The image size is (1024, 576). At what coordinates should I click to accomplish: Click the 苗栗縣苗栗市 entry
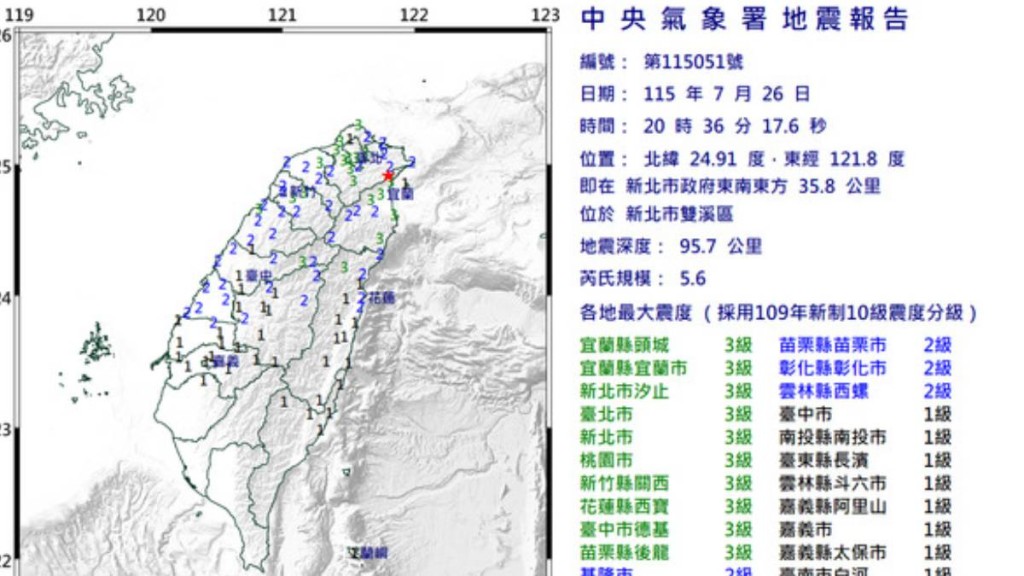coord(865,345)
